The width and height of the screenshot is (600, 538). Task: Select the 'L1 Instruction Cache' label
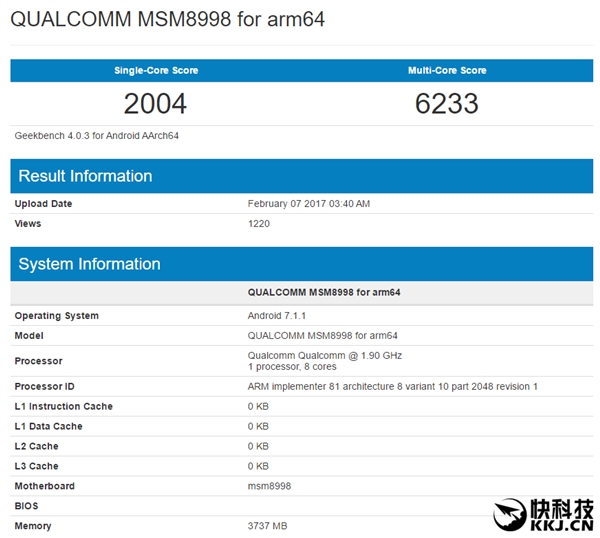pos(64,406)
